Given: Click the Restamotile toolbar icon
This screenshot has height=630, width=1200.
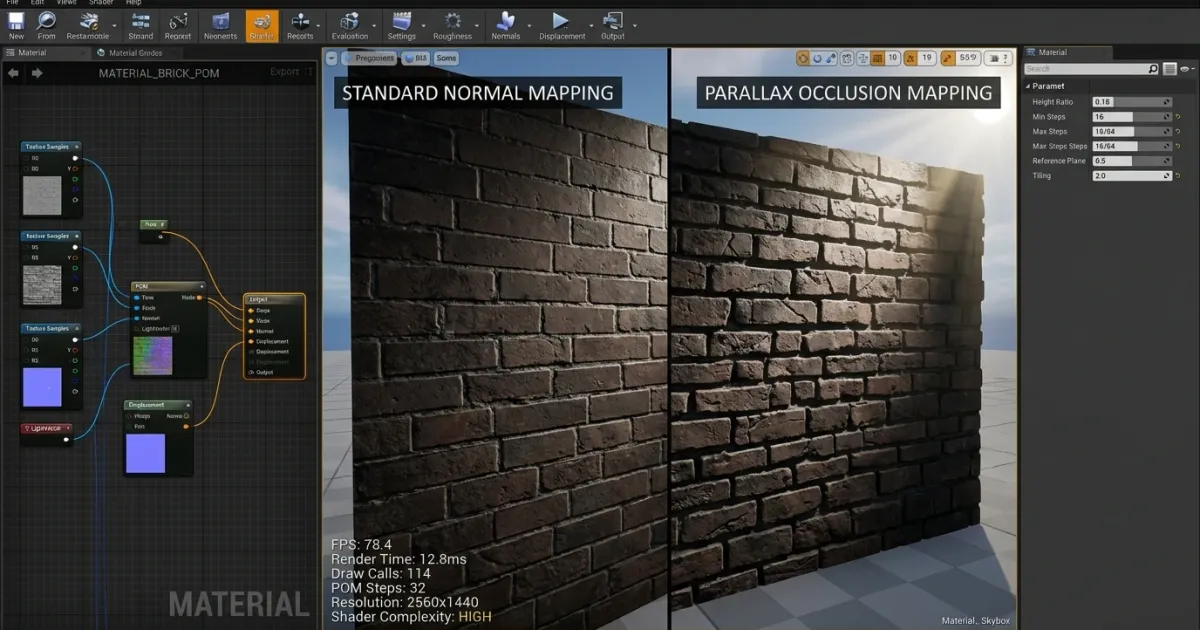Looking at the screenshot, I should 88,21.
